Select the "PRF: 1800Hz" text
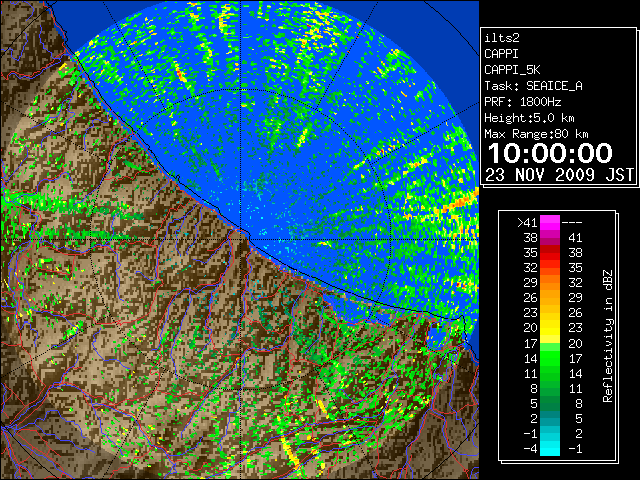The height and width of the screenshot is (480, 640). point(522,102)
